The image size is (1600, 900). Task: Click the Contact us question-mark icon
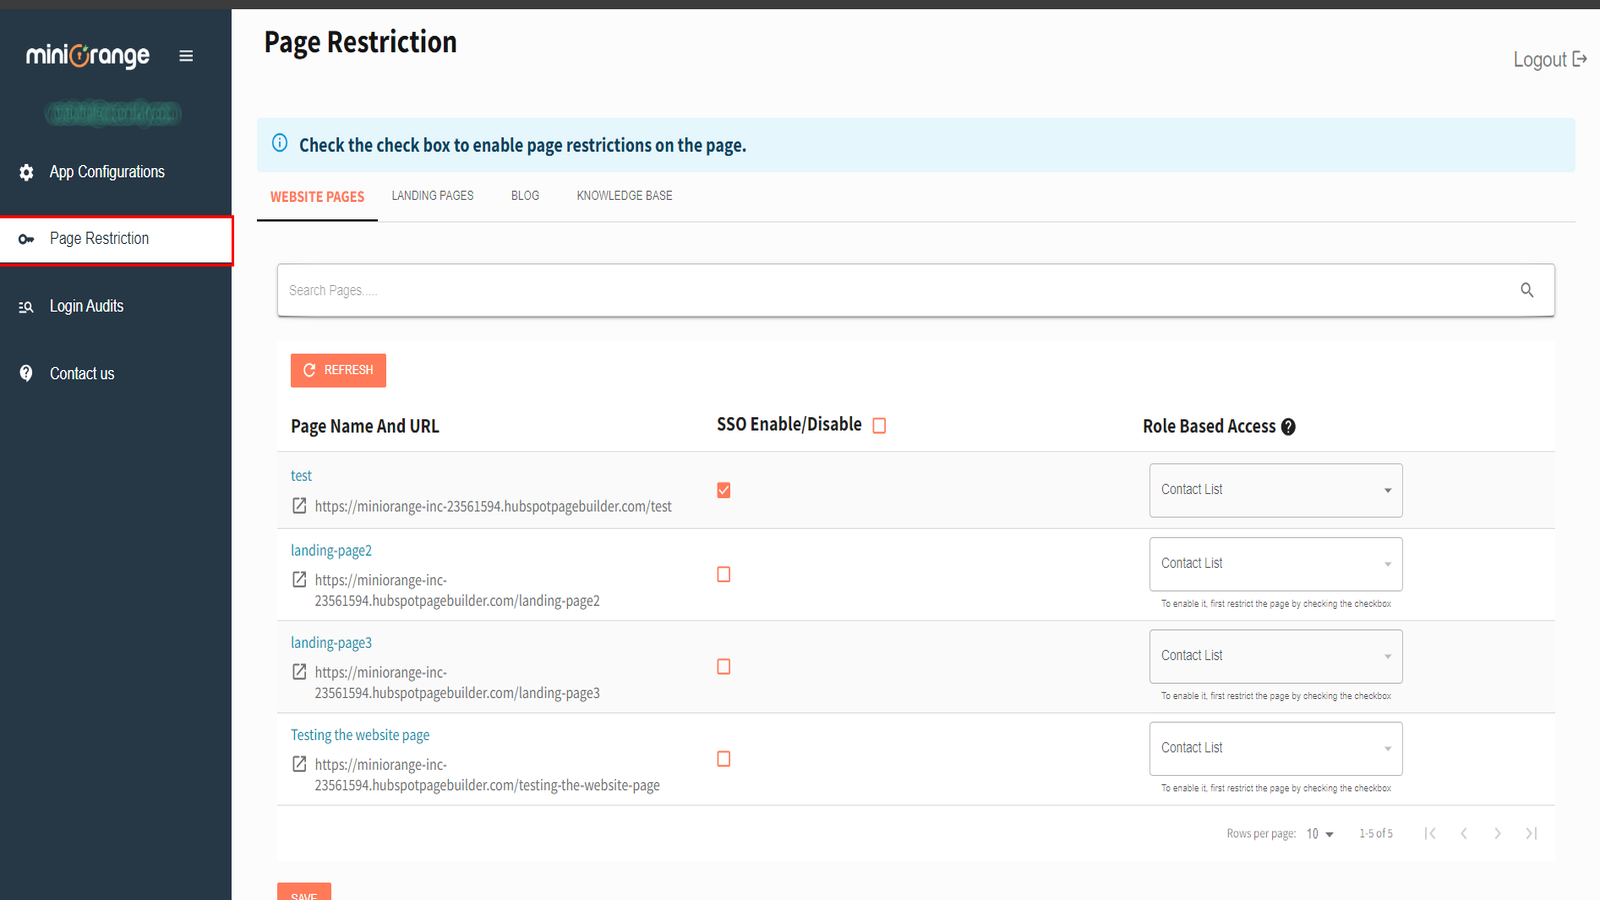click(25, 373)
